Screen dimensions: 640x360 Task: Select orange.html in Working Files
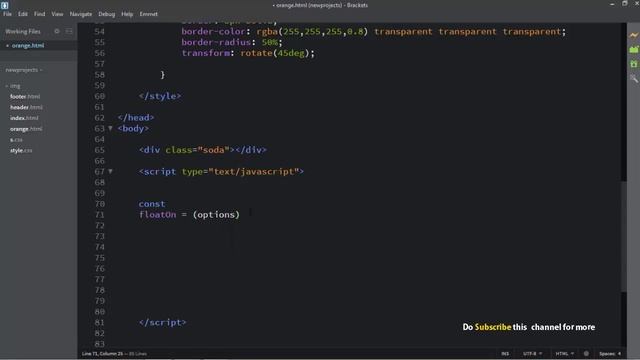coord(28,46)
